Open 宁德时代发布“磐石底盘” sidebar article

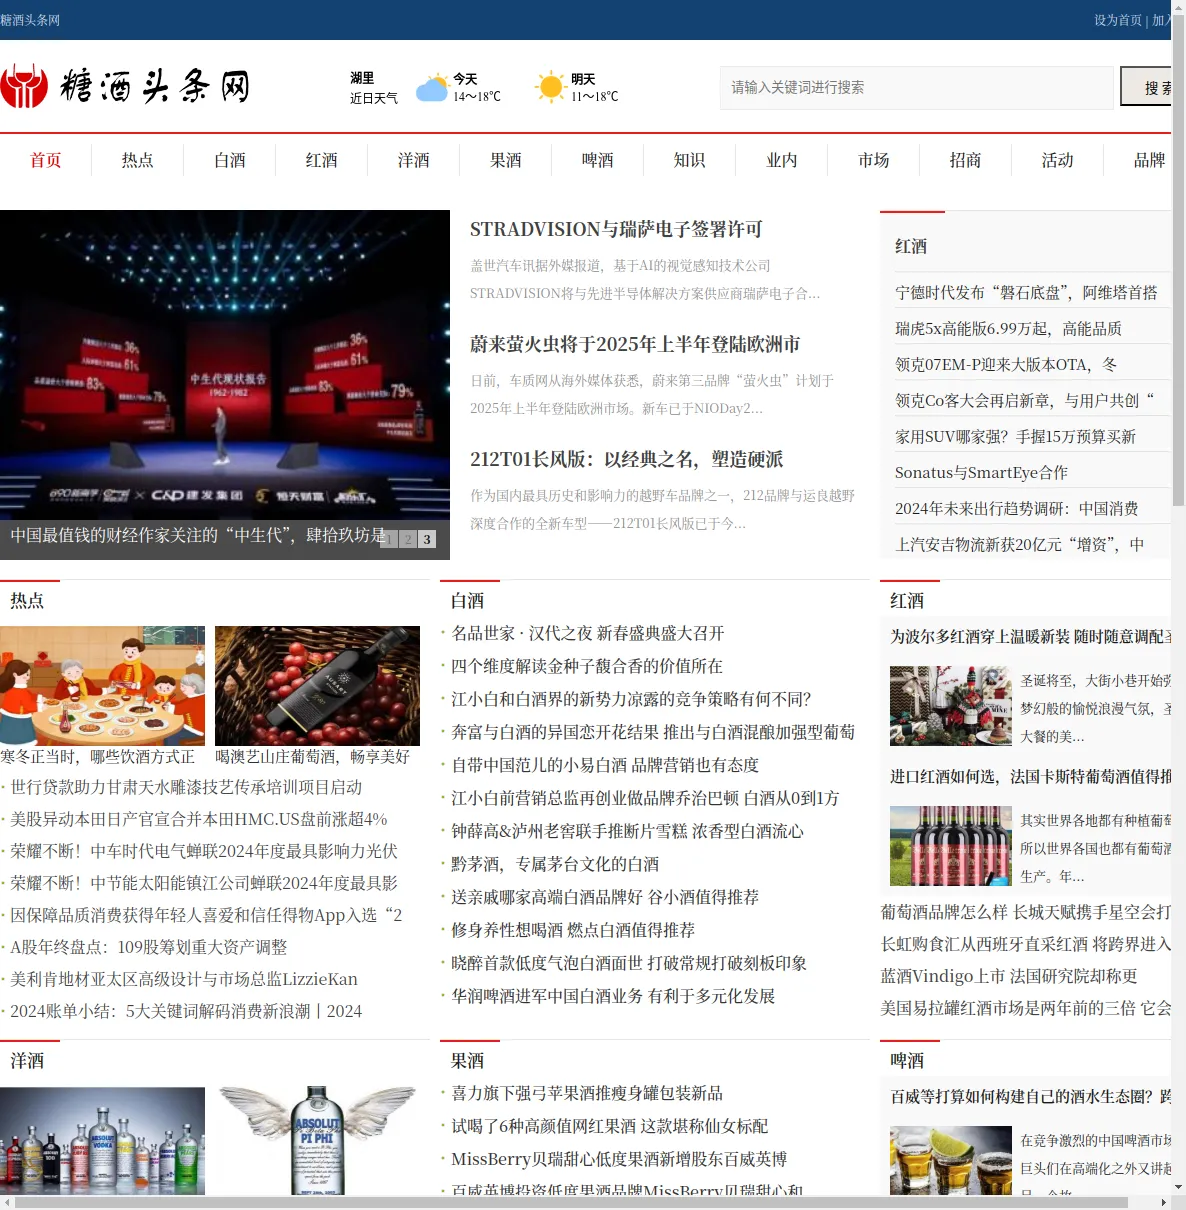(1026, 293)
